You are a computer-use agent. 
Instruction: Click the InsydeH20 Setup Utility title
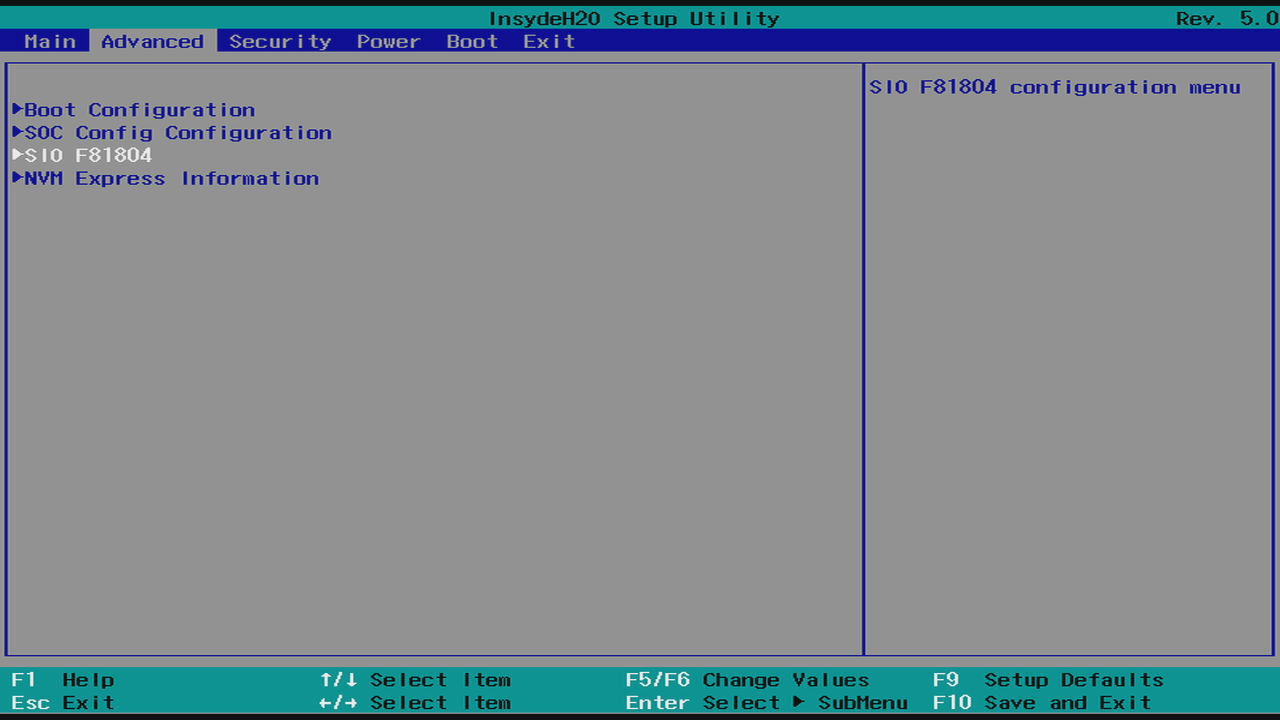[x=634, y=18]
